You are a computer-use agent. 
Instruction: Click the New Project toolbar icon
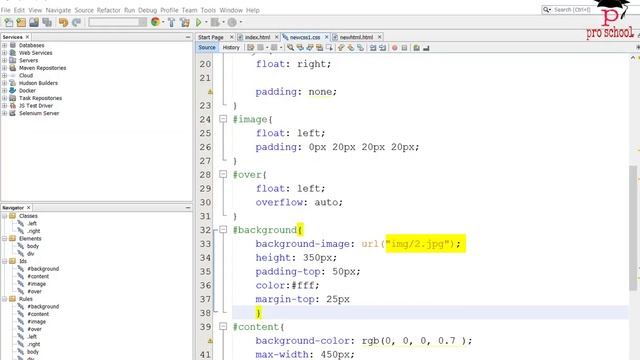click(x=21, y=22)
